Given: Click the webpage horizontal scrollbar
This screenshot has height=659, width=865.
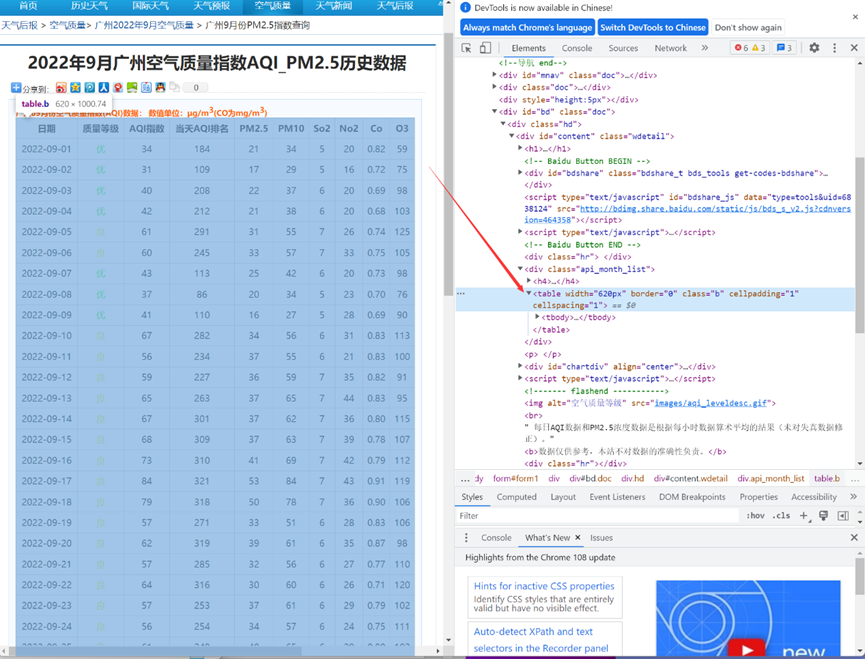Looking at the screenshot, I should 154,651.
